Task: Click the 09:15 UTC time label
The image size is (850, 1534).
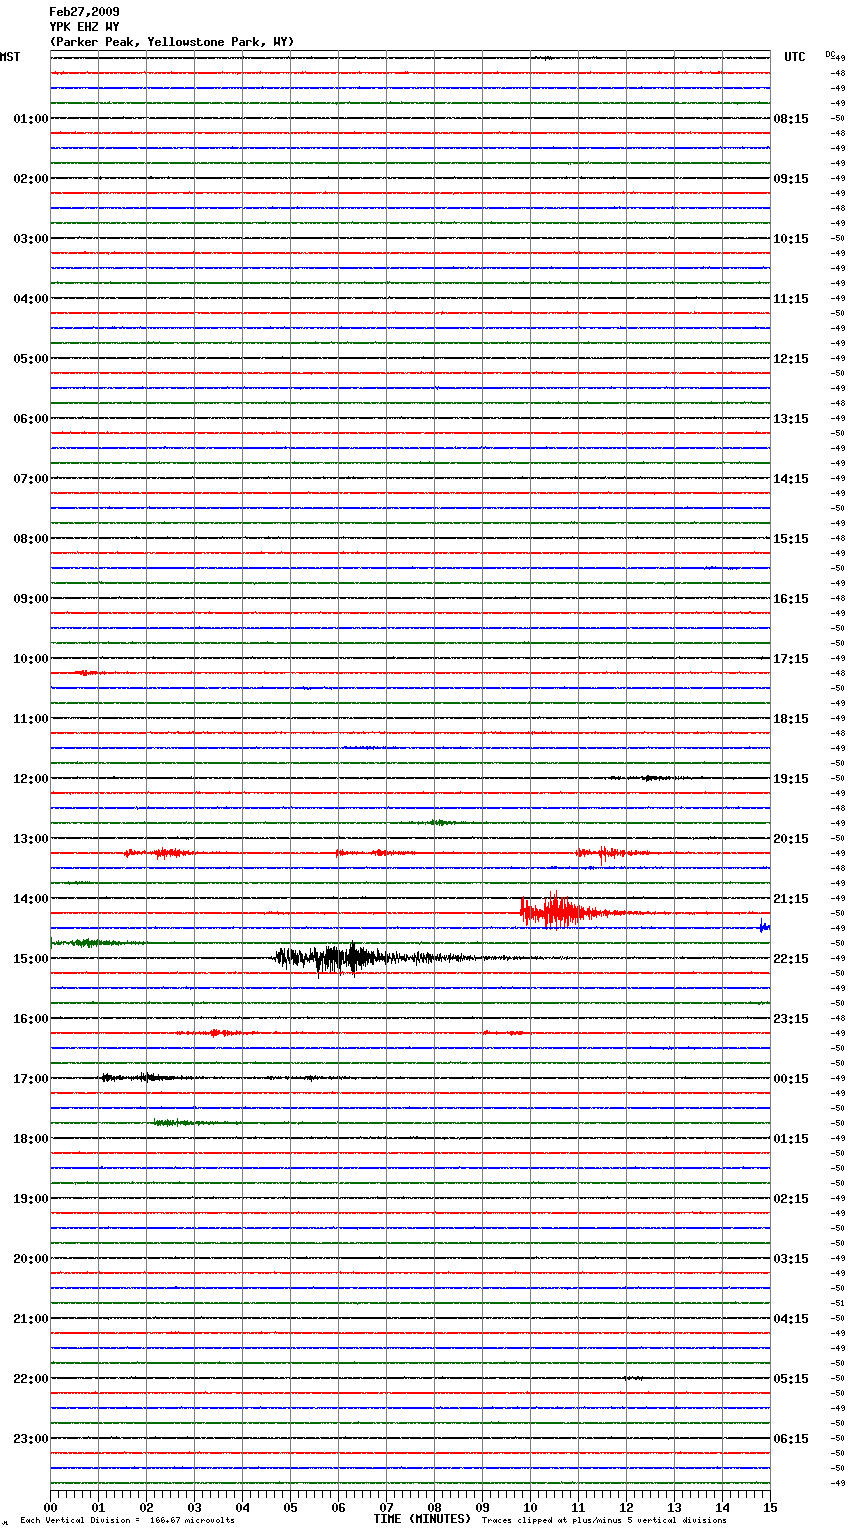Action: pos(791,179)
